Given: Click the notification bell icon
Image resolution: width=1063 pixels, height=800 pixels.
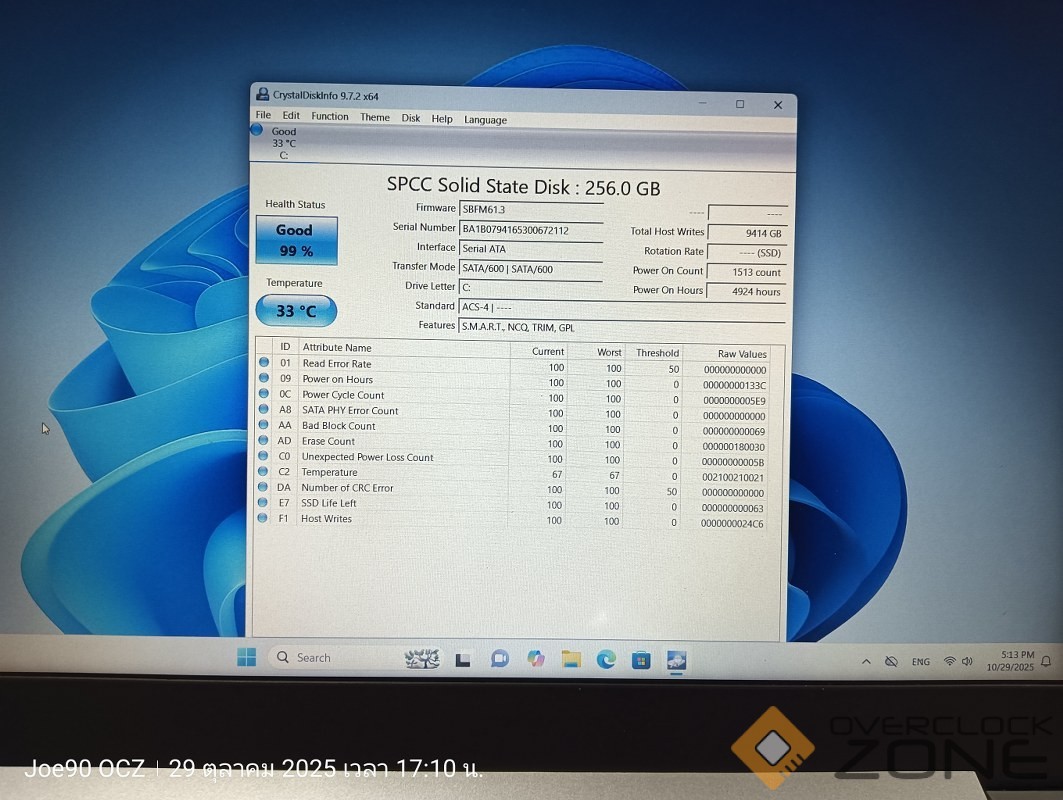Looking at the screenshot, I should coord(1046,661).
